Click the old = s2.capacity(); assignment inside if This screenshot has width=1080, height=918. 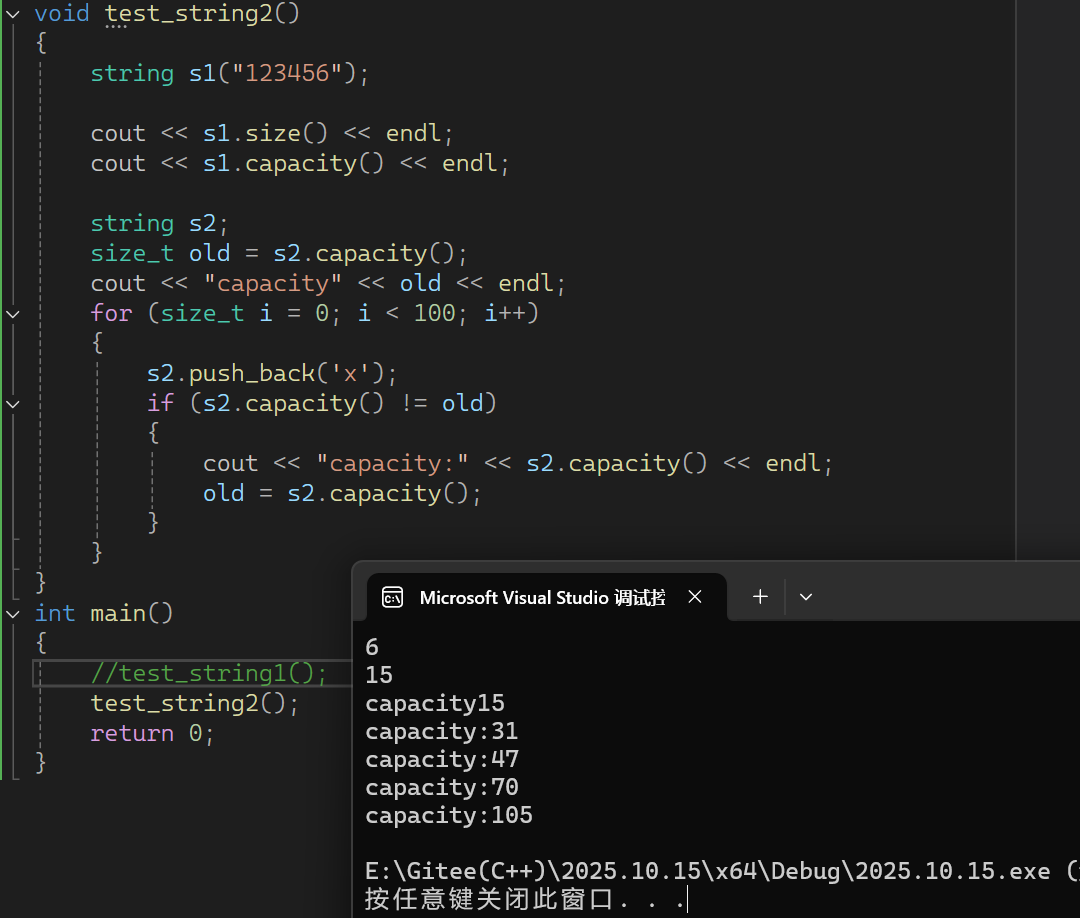[x=342, y=493]
